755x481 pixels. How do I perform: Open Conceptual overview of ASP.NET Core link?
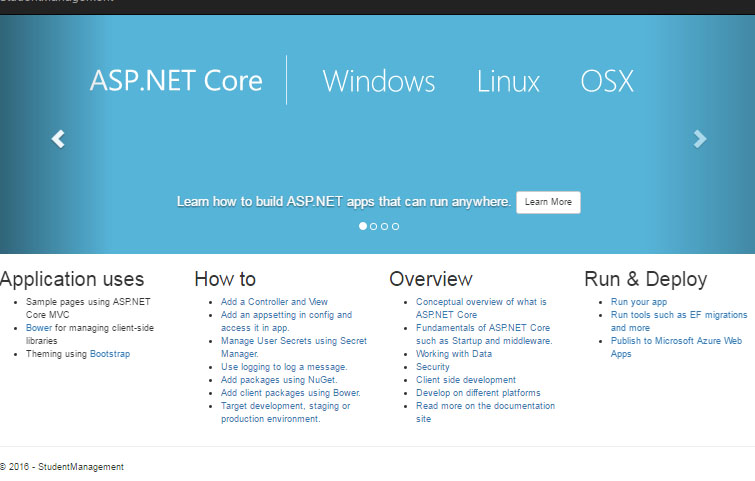tap(481, 308)
